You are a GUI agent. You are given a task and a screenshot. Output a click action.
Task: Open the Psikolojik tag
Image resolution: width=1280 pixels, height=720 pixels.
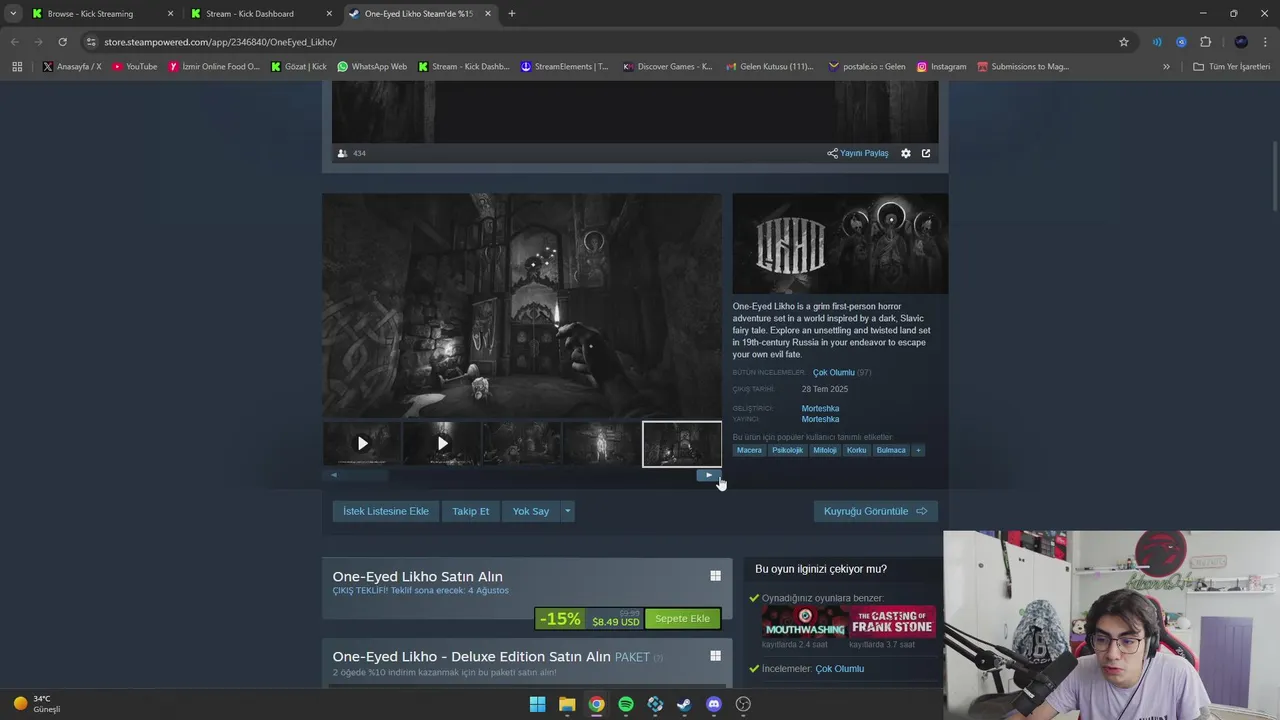[787, 450]
